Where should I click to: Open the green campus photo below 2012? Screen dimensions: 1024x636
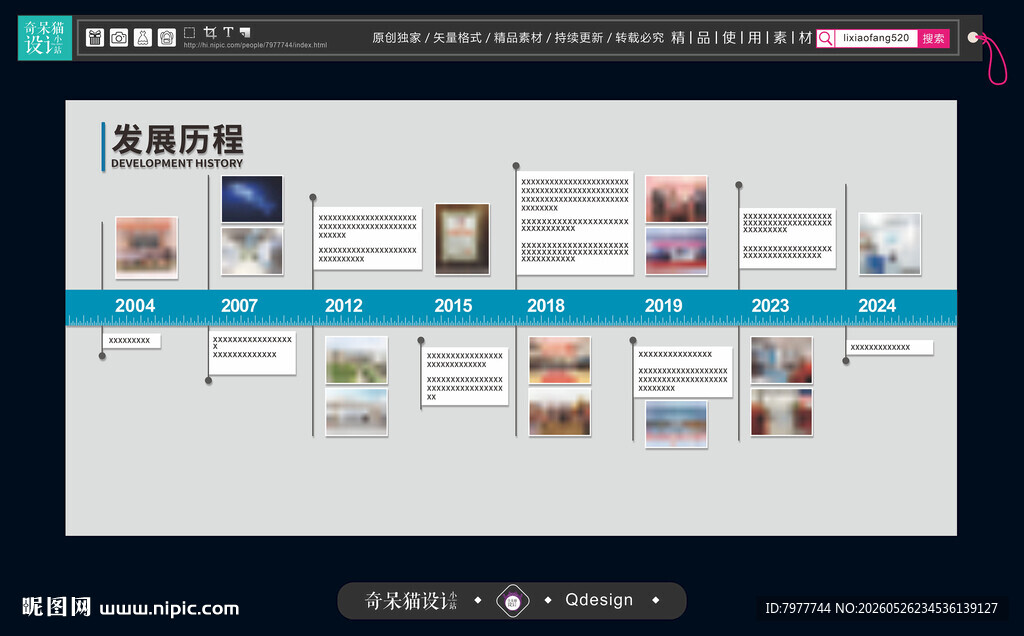pos(357,360)
